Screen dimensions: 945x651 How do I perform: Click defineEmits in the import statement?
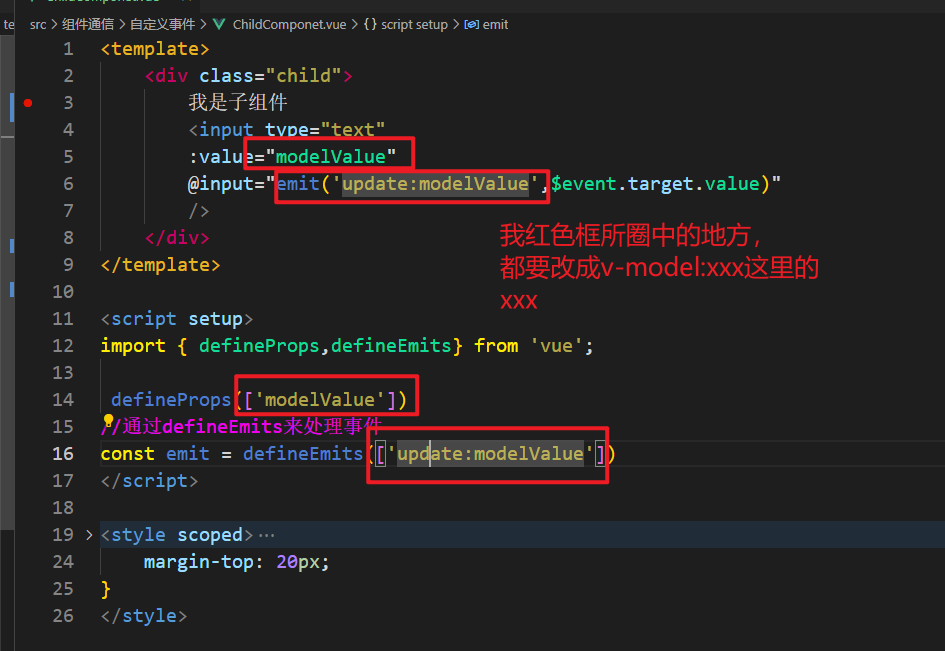click(391, 345)
